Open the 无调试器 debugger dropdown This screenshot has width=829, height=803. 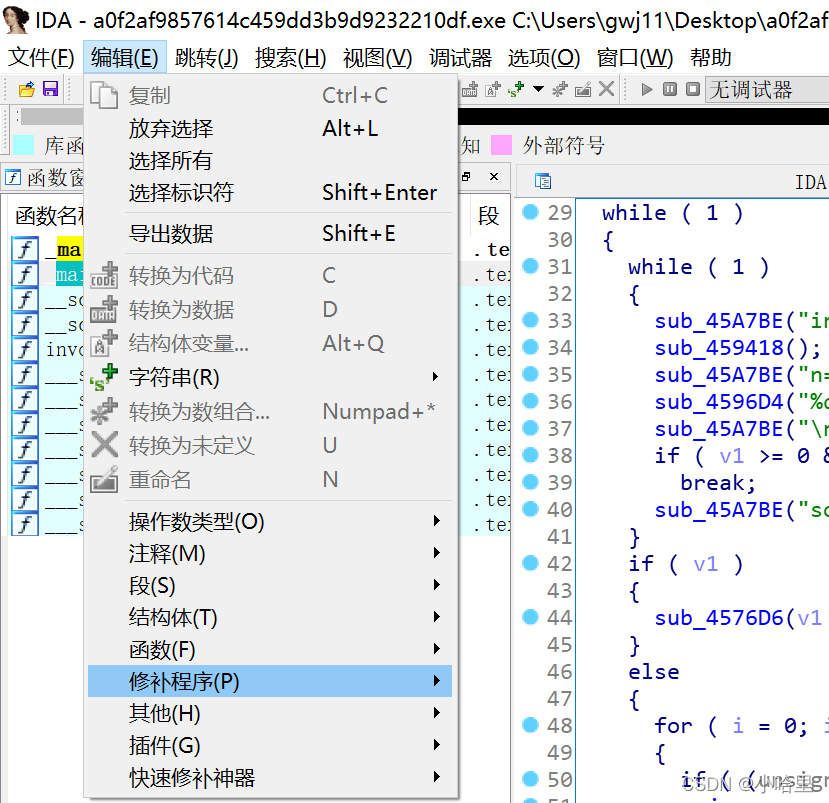[765, 90]
